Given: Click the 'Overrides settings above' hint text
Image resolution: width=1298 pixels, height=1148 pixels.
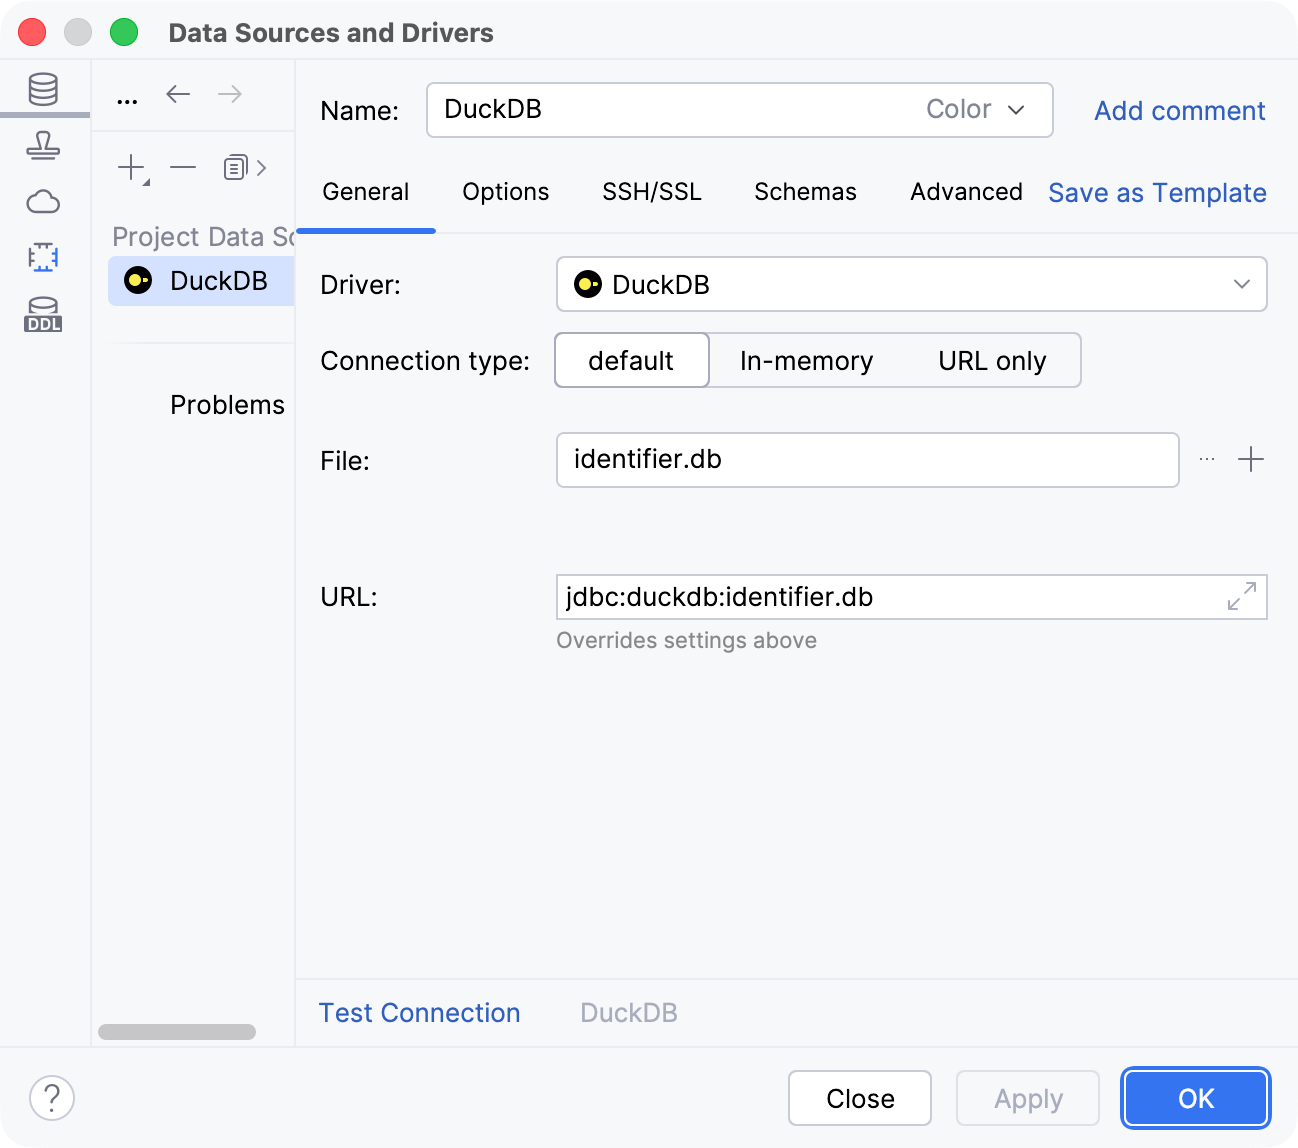Looking at the screenshot, I should point(686,640).
